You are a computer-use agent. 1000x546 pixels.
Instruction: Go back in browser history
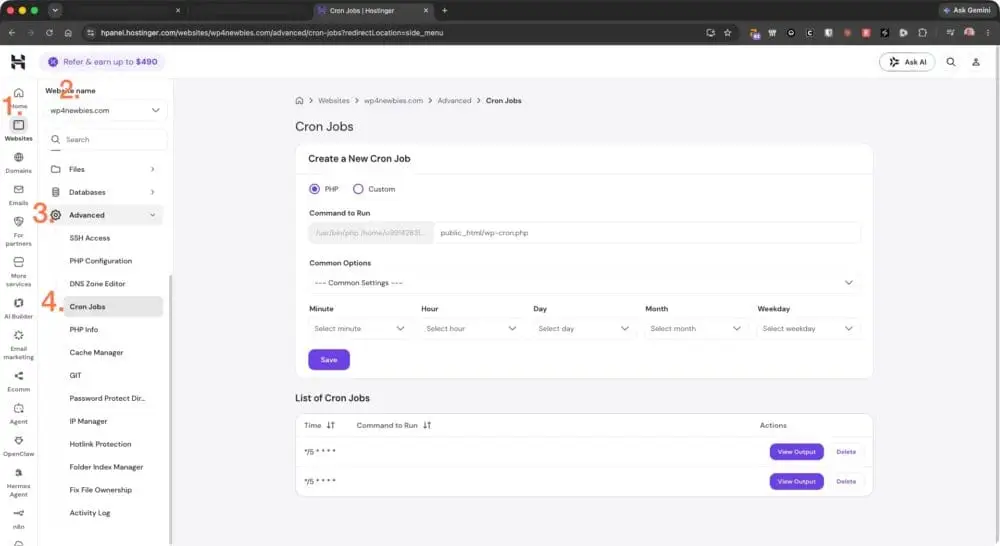[x=11, y=33]
